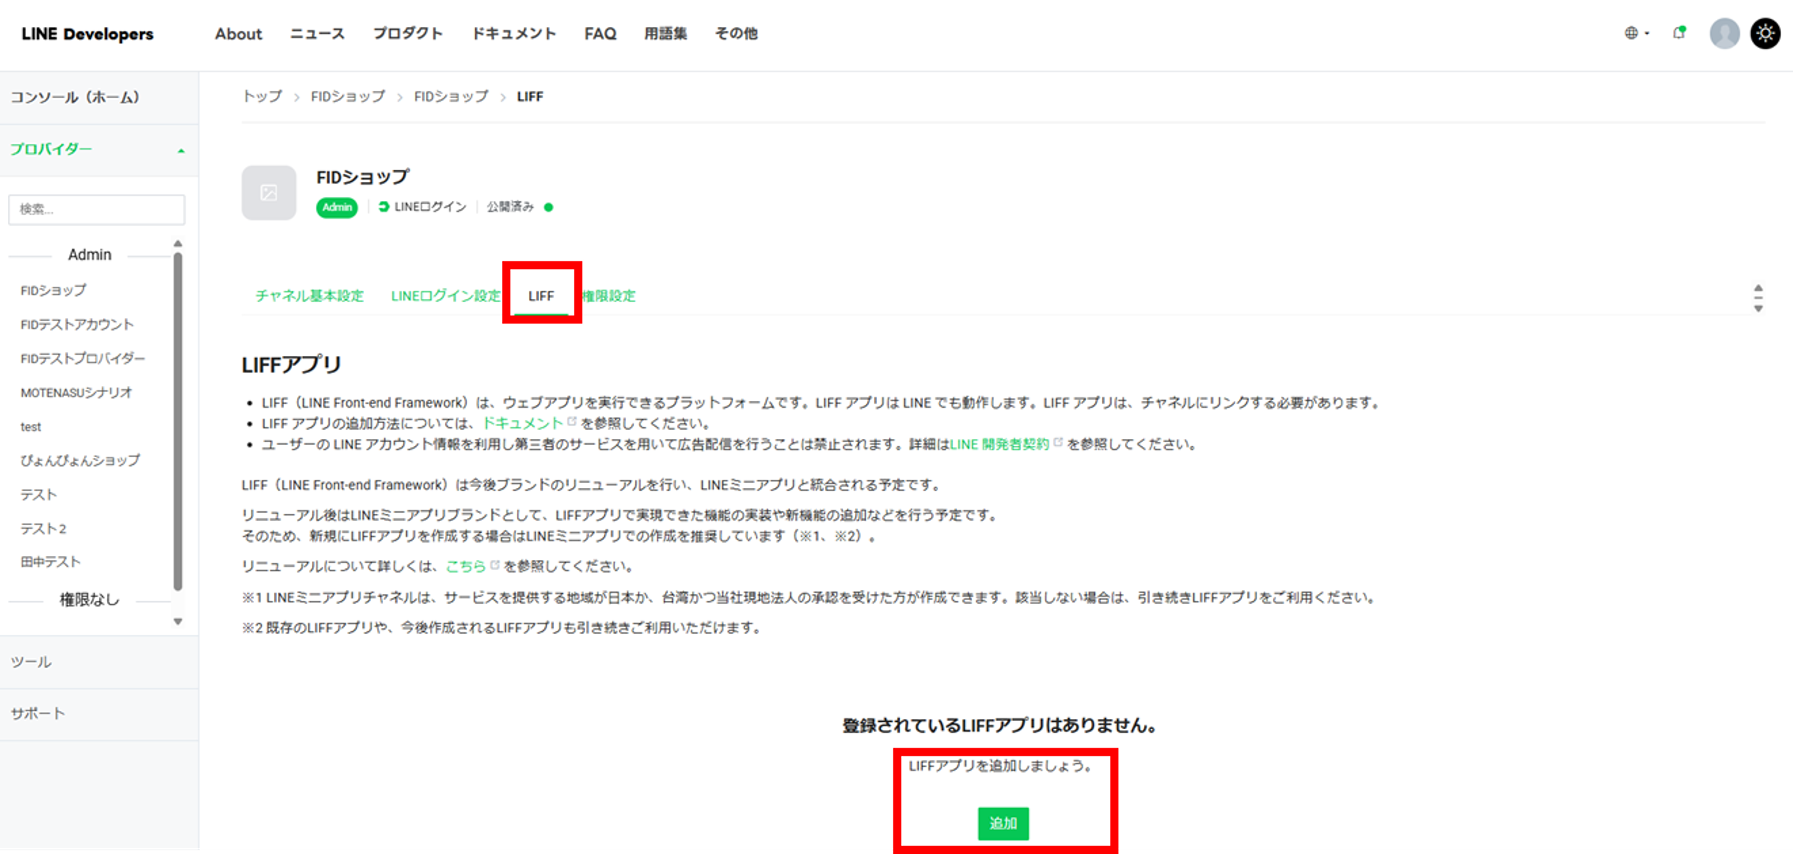The width and height of the screenshot is (1793, 854).
Task: Open the notifications icon in header
Action: 1679,33
